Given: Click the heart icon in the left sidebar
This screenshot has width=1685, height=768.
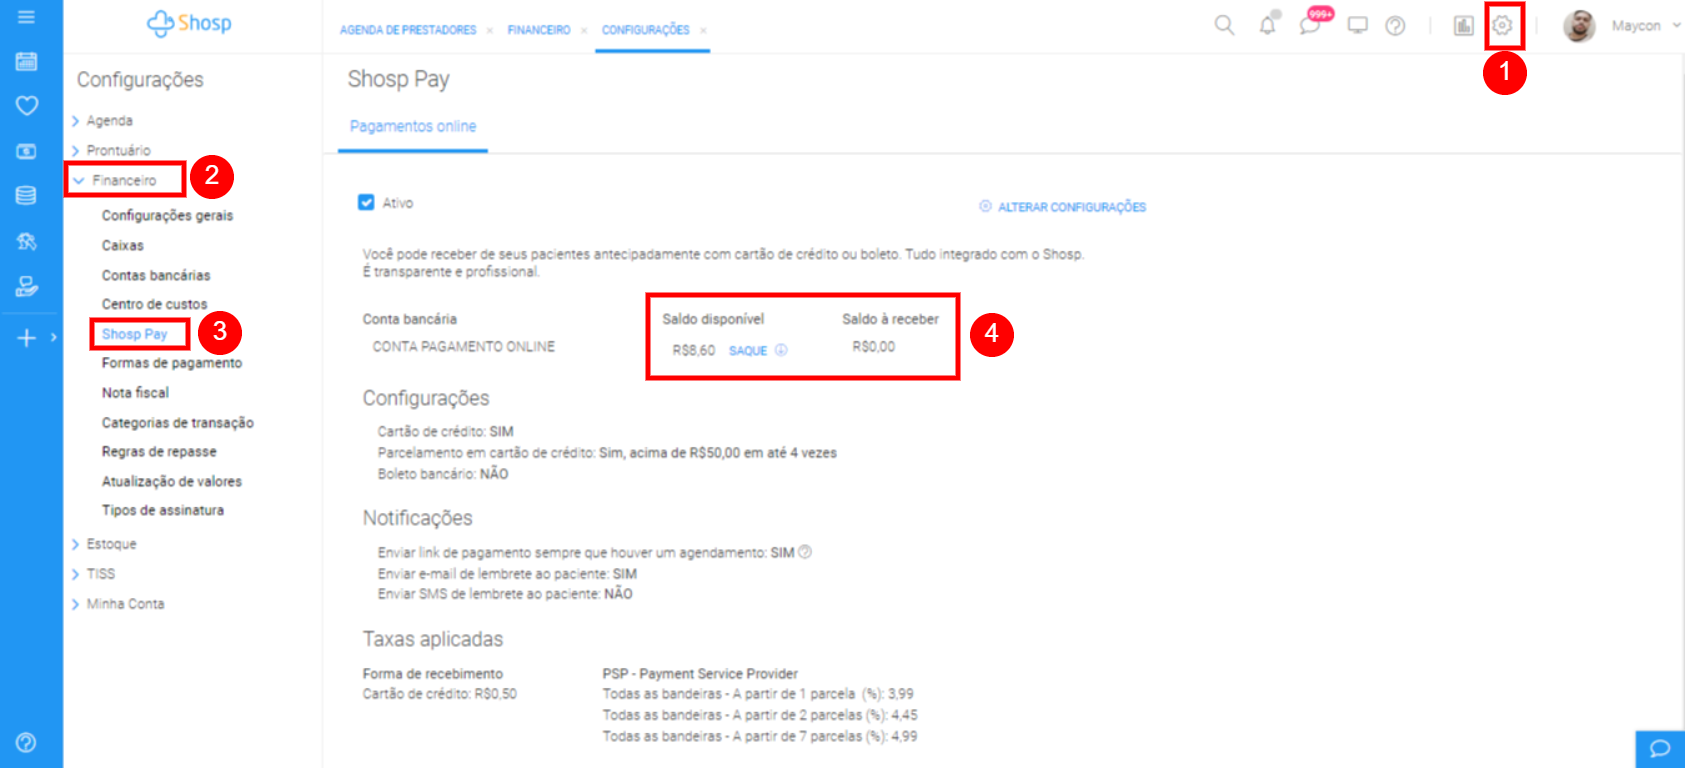Looking at the screenshot, I should [27, 105].
